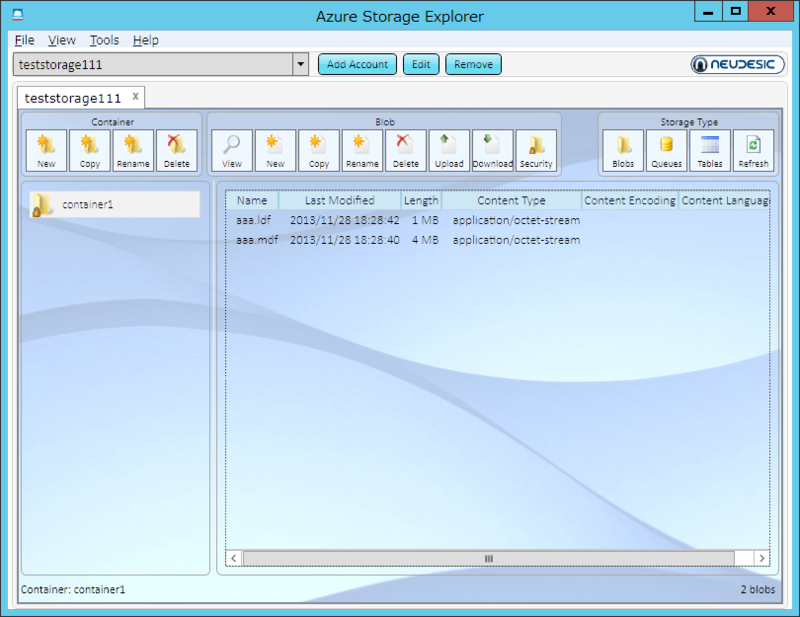Click the 4 MB length cell
Image resolution: width=800 pixels, height=617 pixels.
425,240
